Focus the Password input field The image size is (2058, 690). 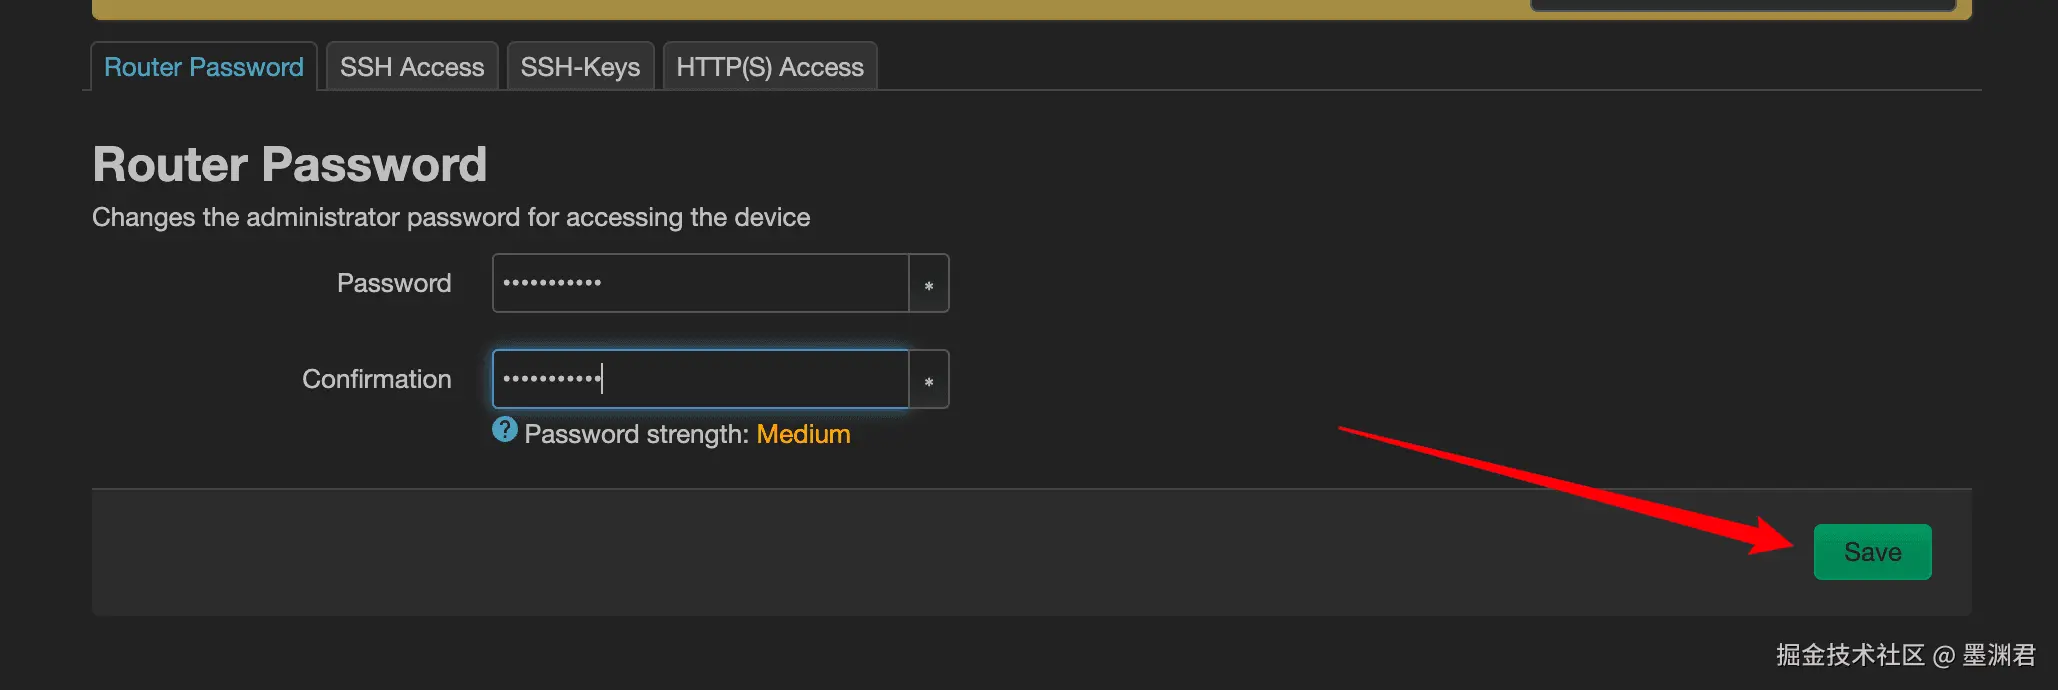[x=700, y=284]
